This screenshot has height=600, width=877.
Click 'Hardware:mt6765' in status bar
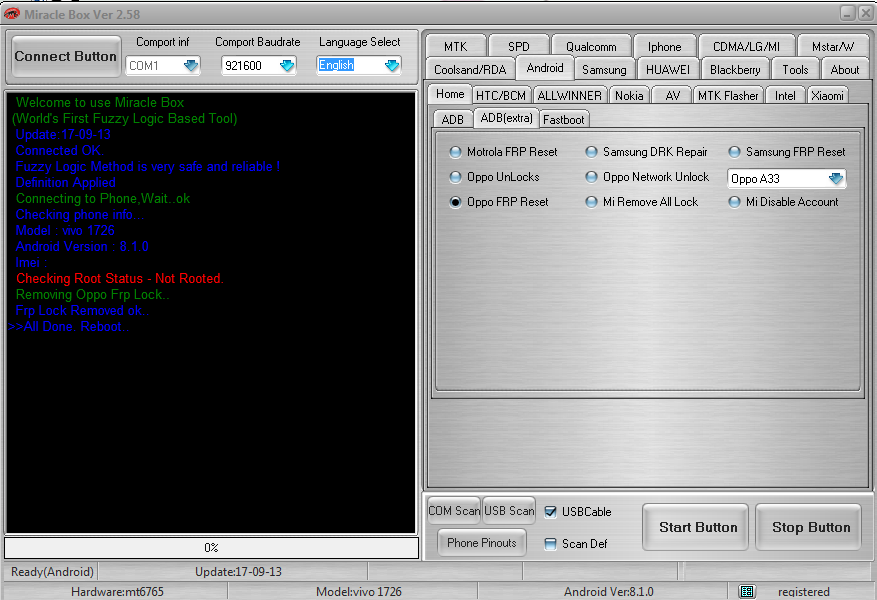pyautogui.click(x=117, y=592)
